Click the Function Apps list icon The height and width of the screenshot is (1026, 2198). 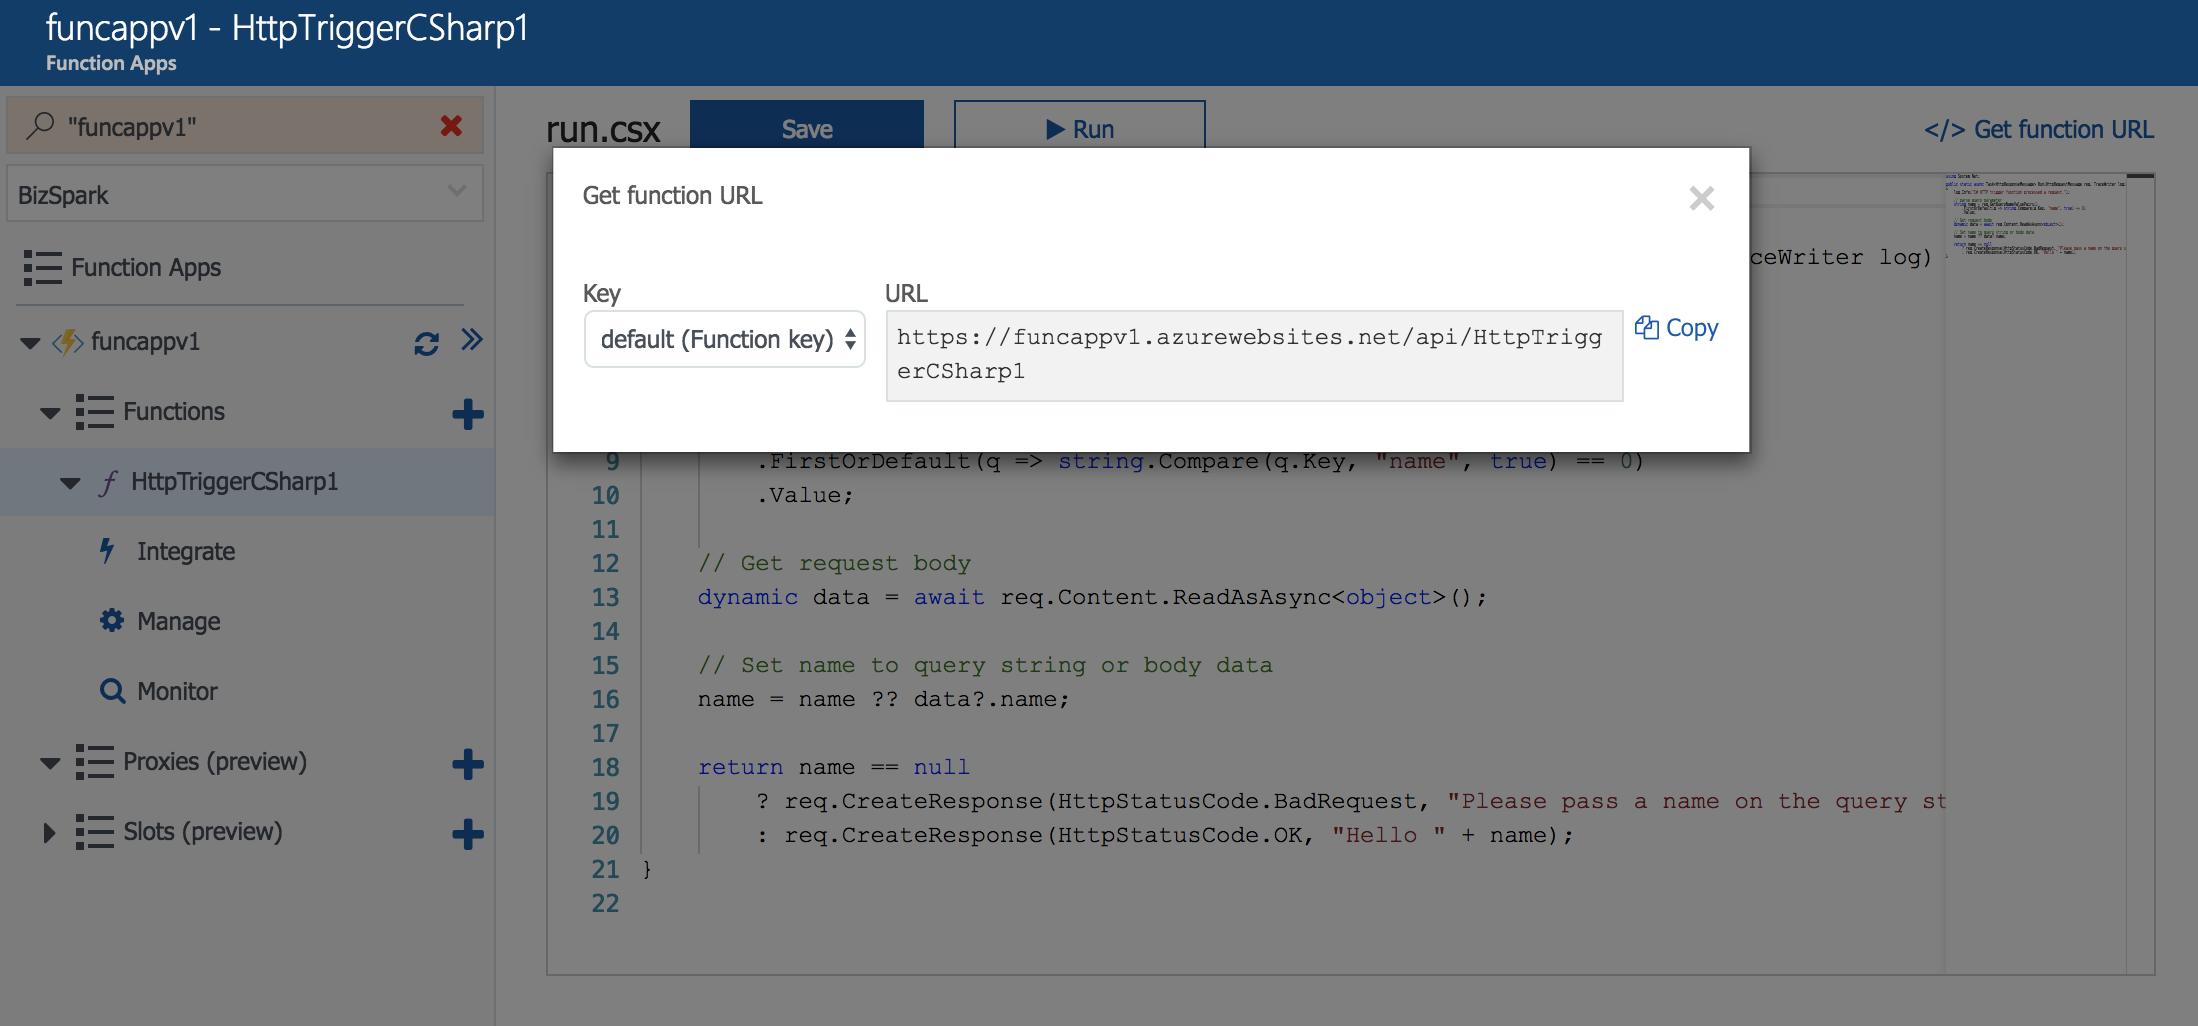43,268
